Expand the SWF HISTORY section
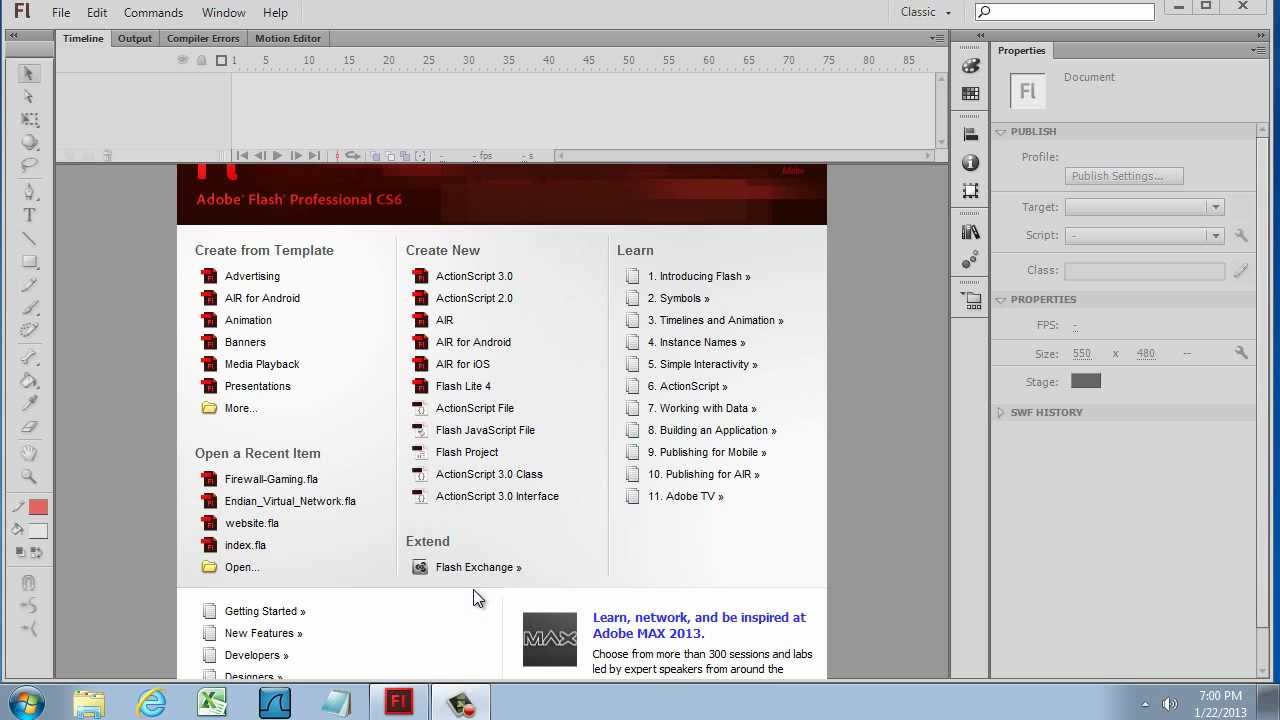The image size is (1280, 720). (1001, 412)
